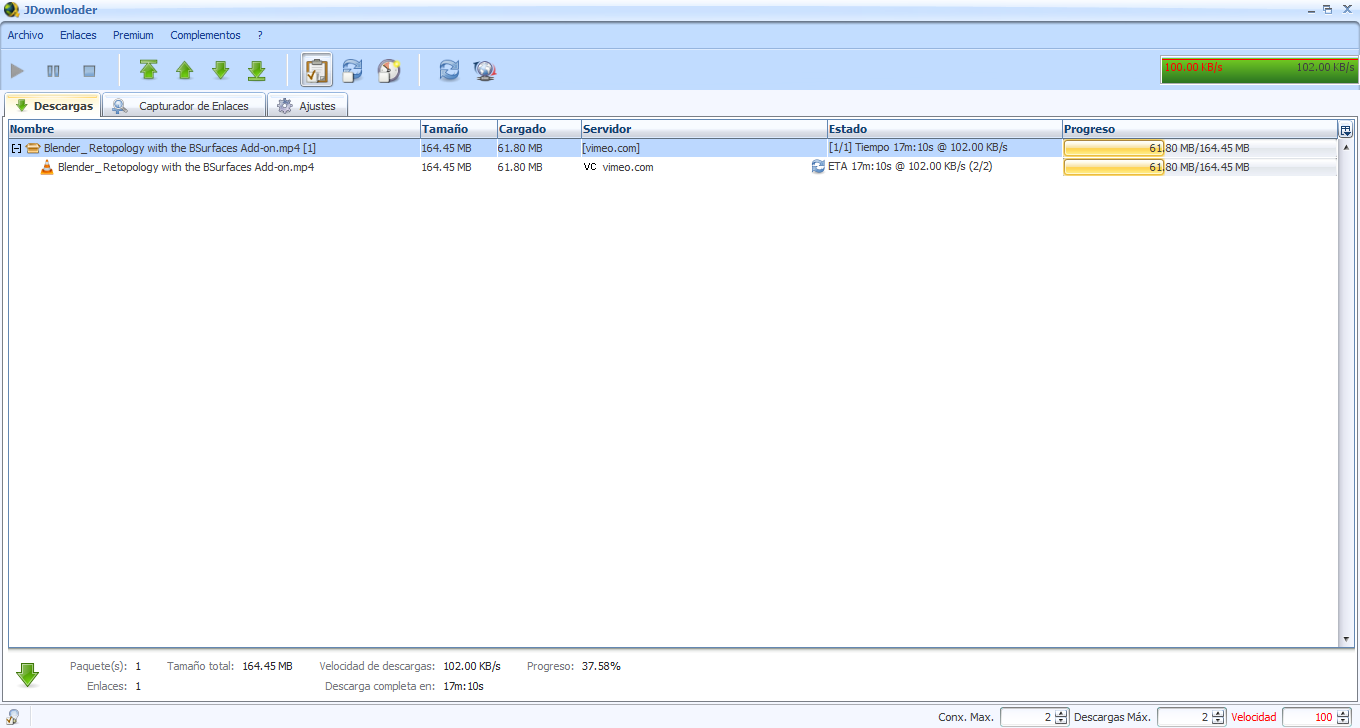Increase the Descargas Máx. value
Viewport: 1360px width, 728px height.
[x=1217, y=713]
